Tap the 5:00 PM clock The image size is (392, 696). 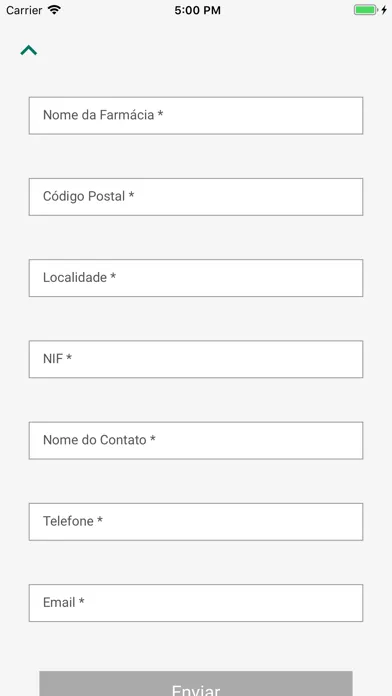(198, 10)
